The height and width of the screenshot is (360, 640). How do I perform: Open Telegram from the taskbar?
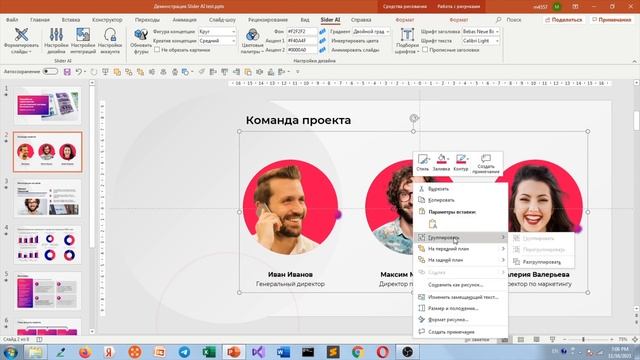point(184,351)
